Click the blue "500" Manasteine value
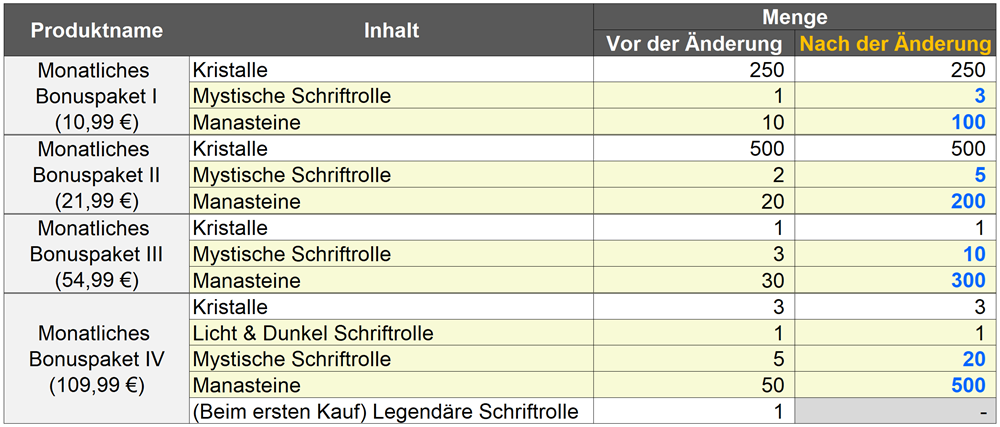Image resolution: width=1000 pixels, height=427 pixels. 971,385
